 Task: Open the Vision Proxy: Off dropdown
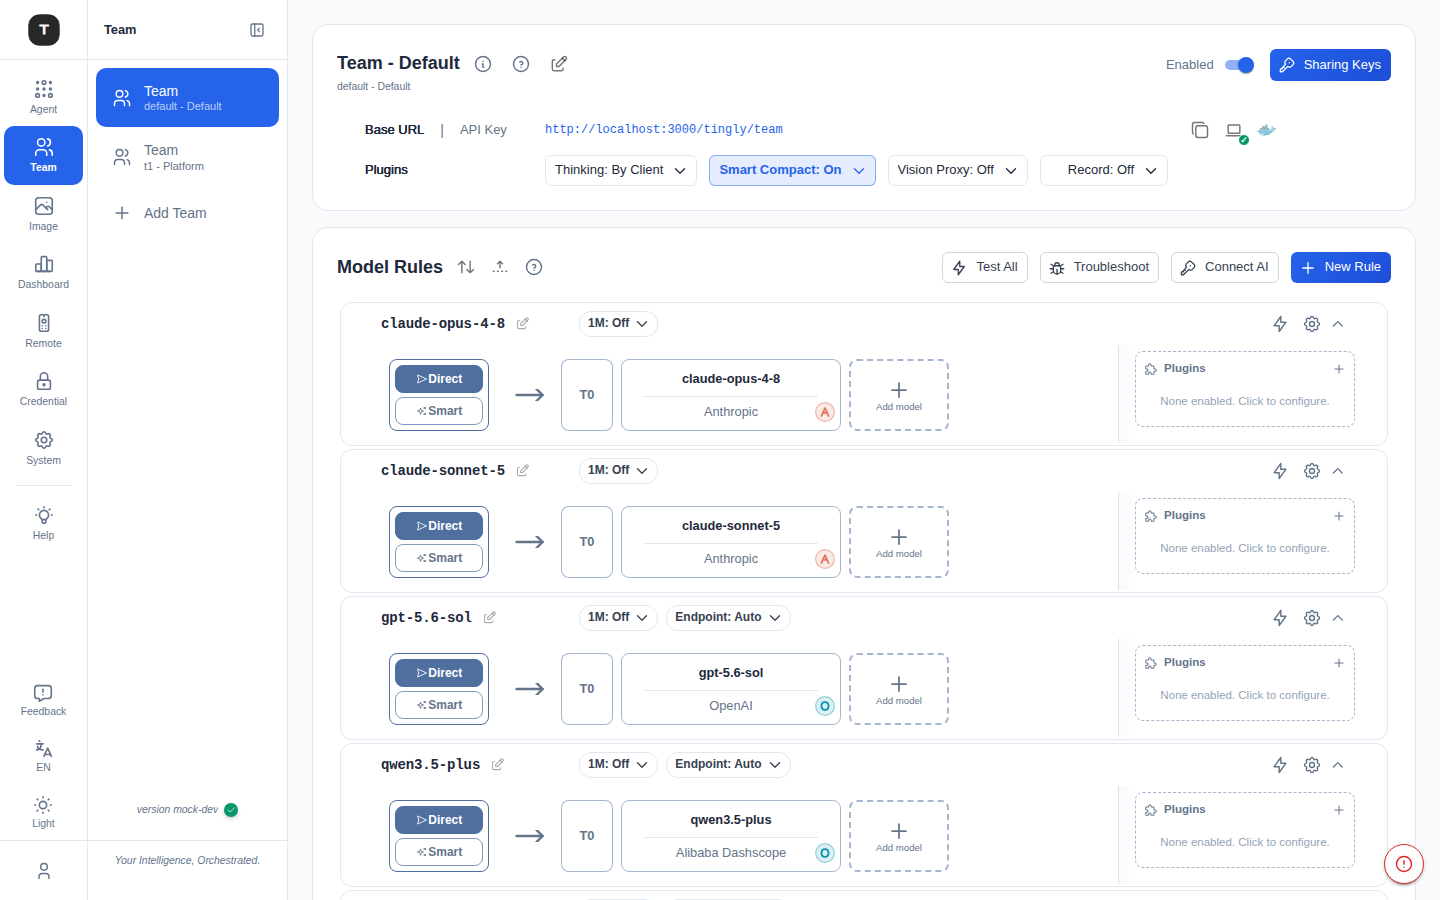[957, 170]
